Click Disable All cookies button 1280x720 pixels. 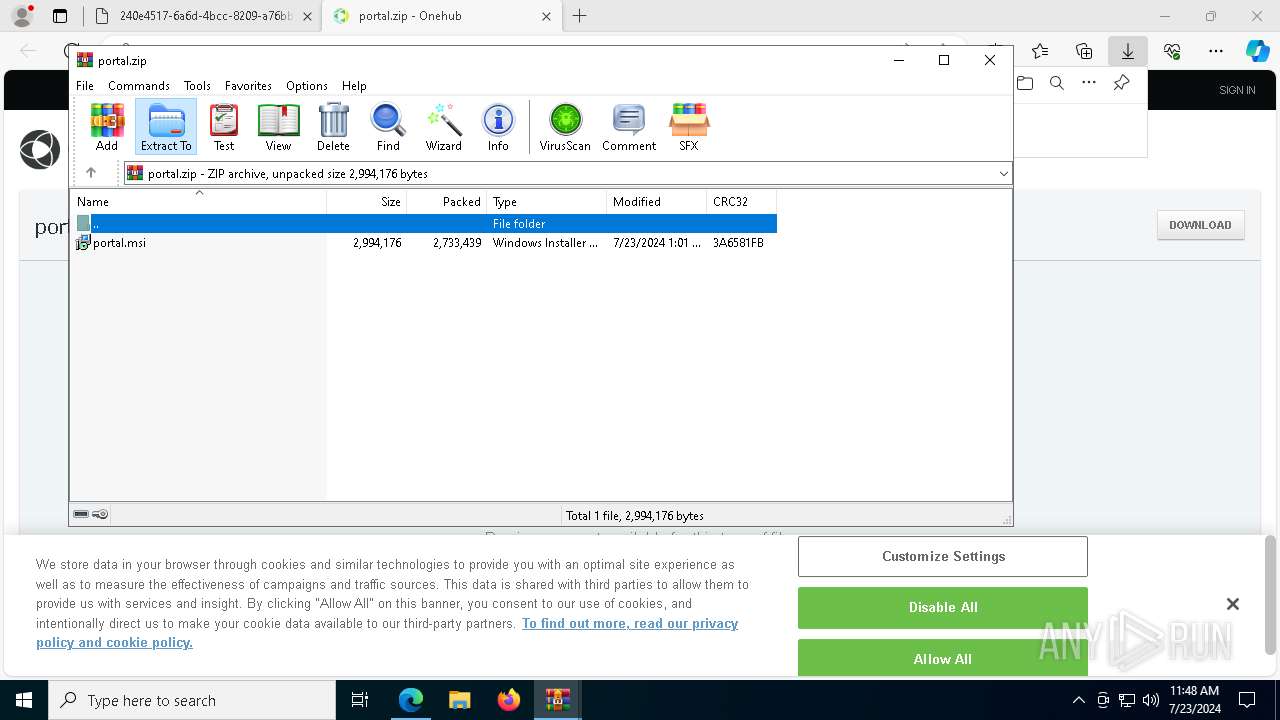pyautogui.click(x=943, y=607)
